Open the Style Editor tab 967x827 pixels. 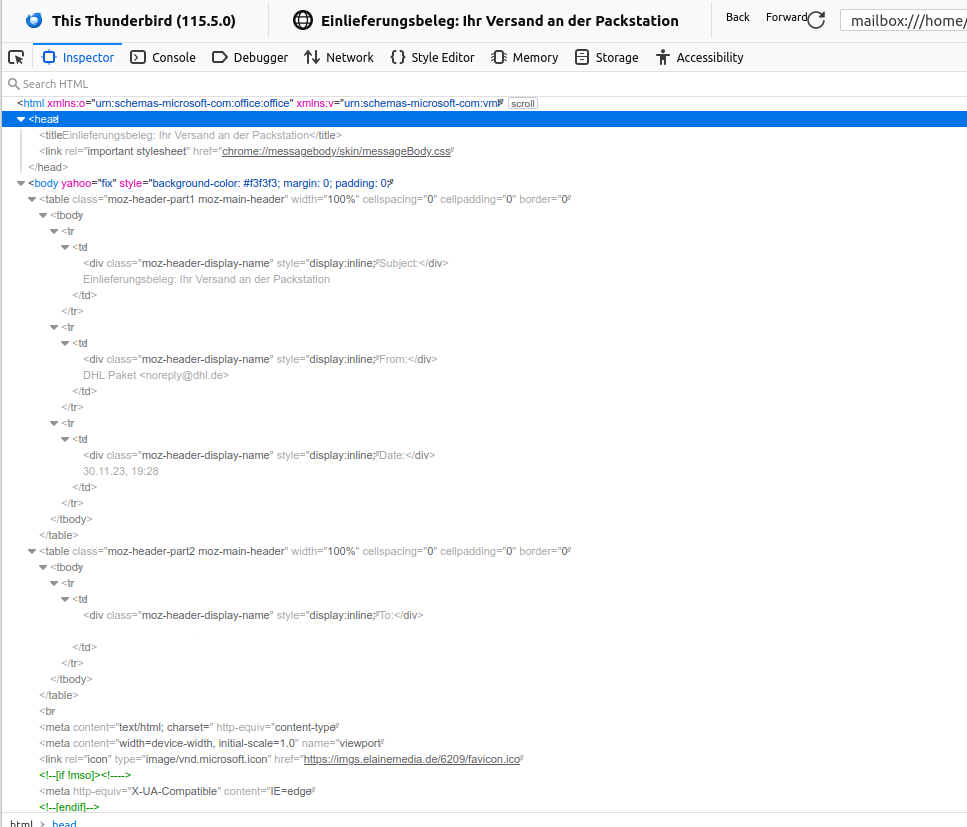tap(432, 57)
